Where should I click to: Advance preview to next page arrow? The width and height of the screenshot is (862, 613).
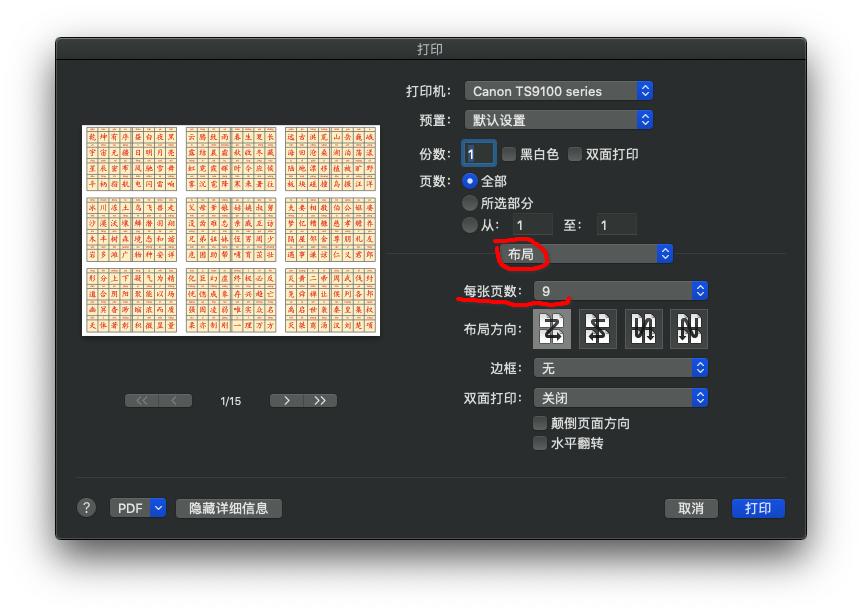click(x=285, y=399)
